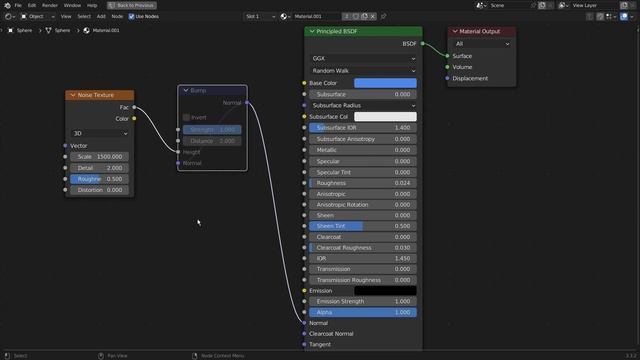Open the Add menu in node editor
Screen dimensions: 640x360
[101, 16]
